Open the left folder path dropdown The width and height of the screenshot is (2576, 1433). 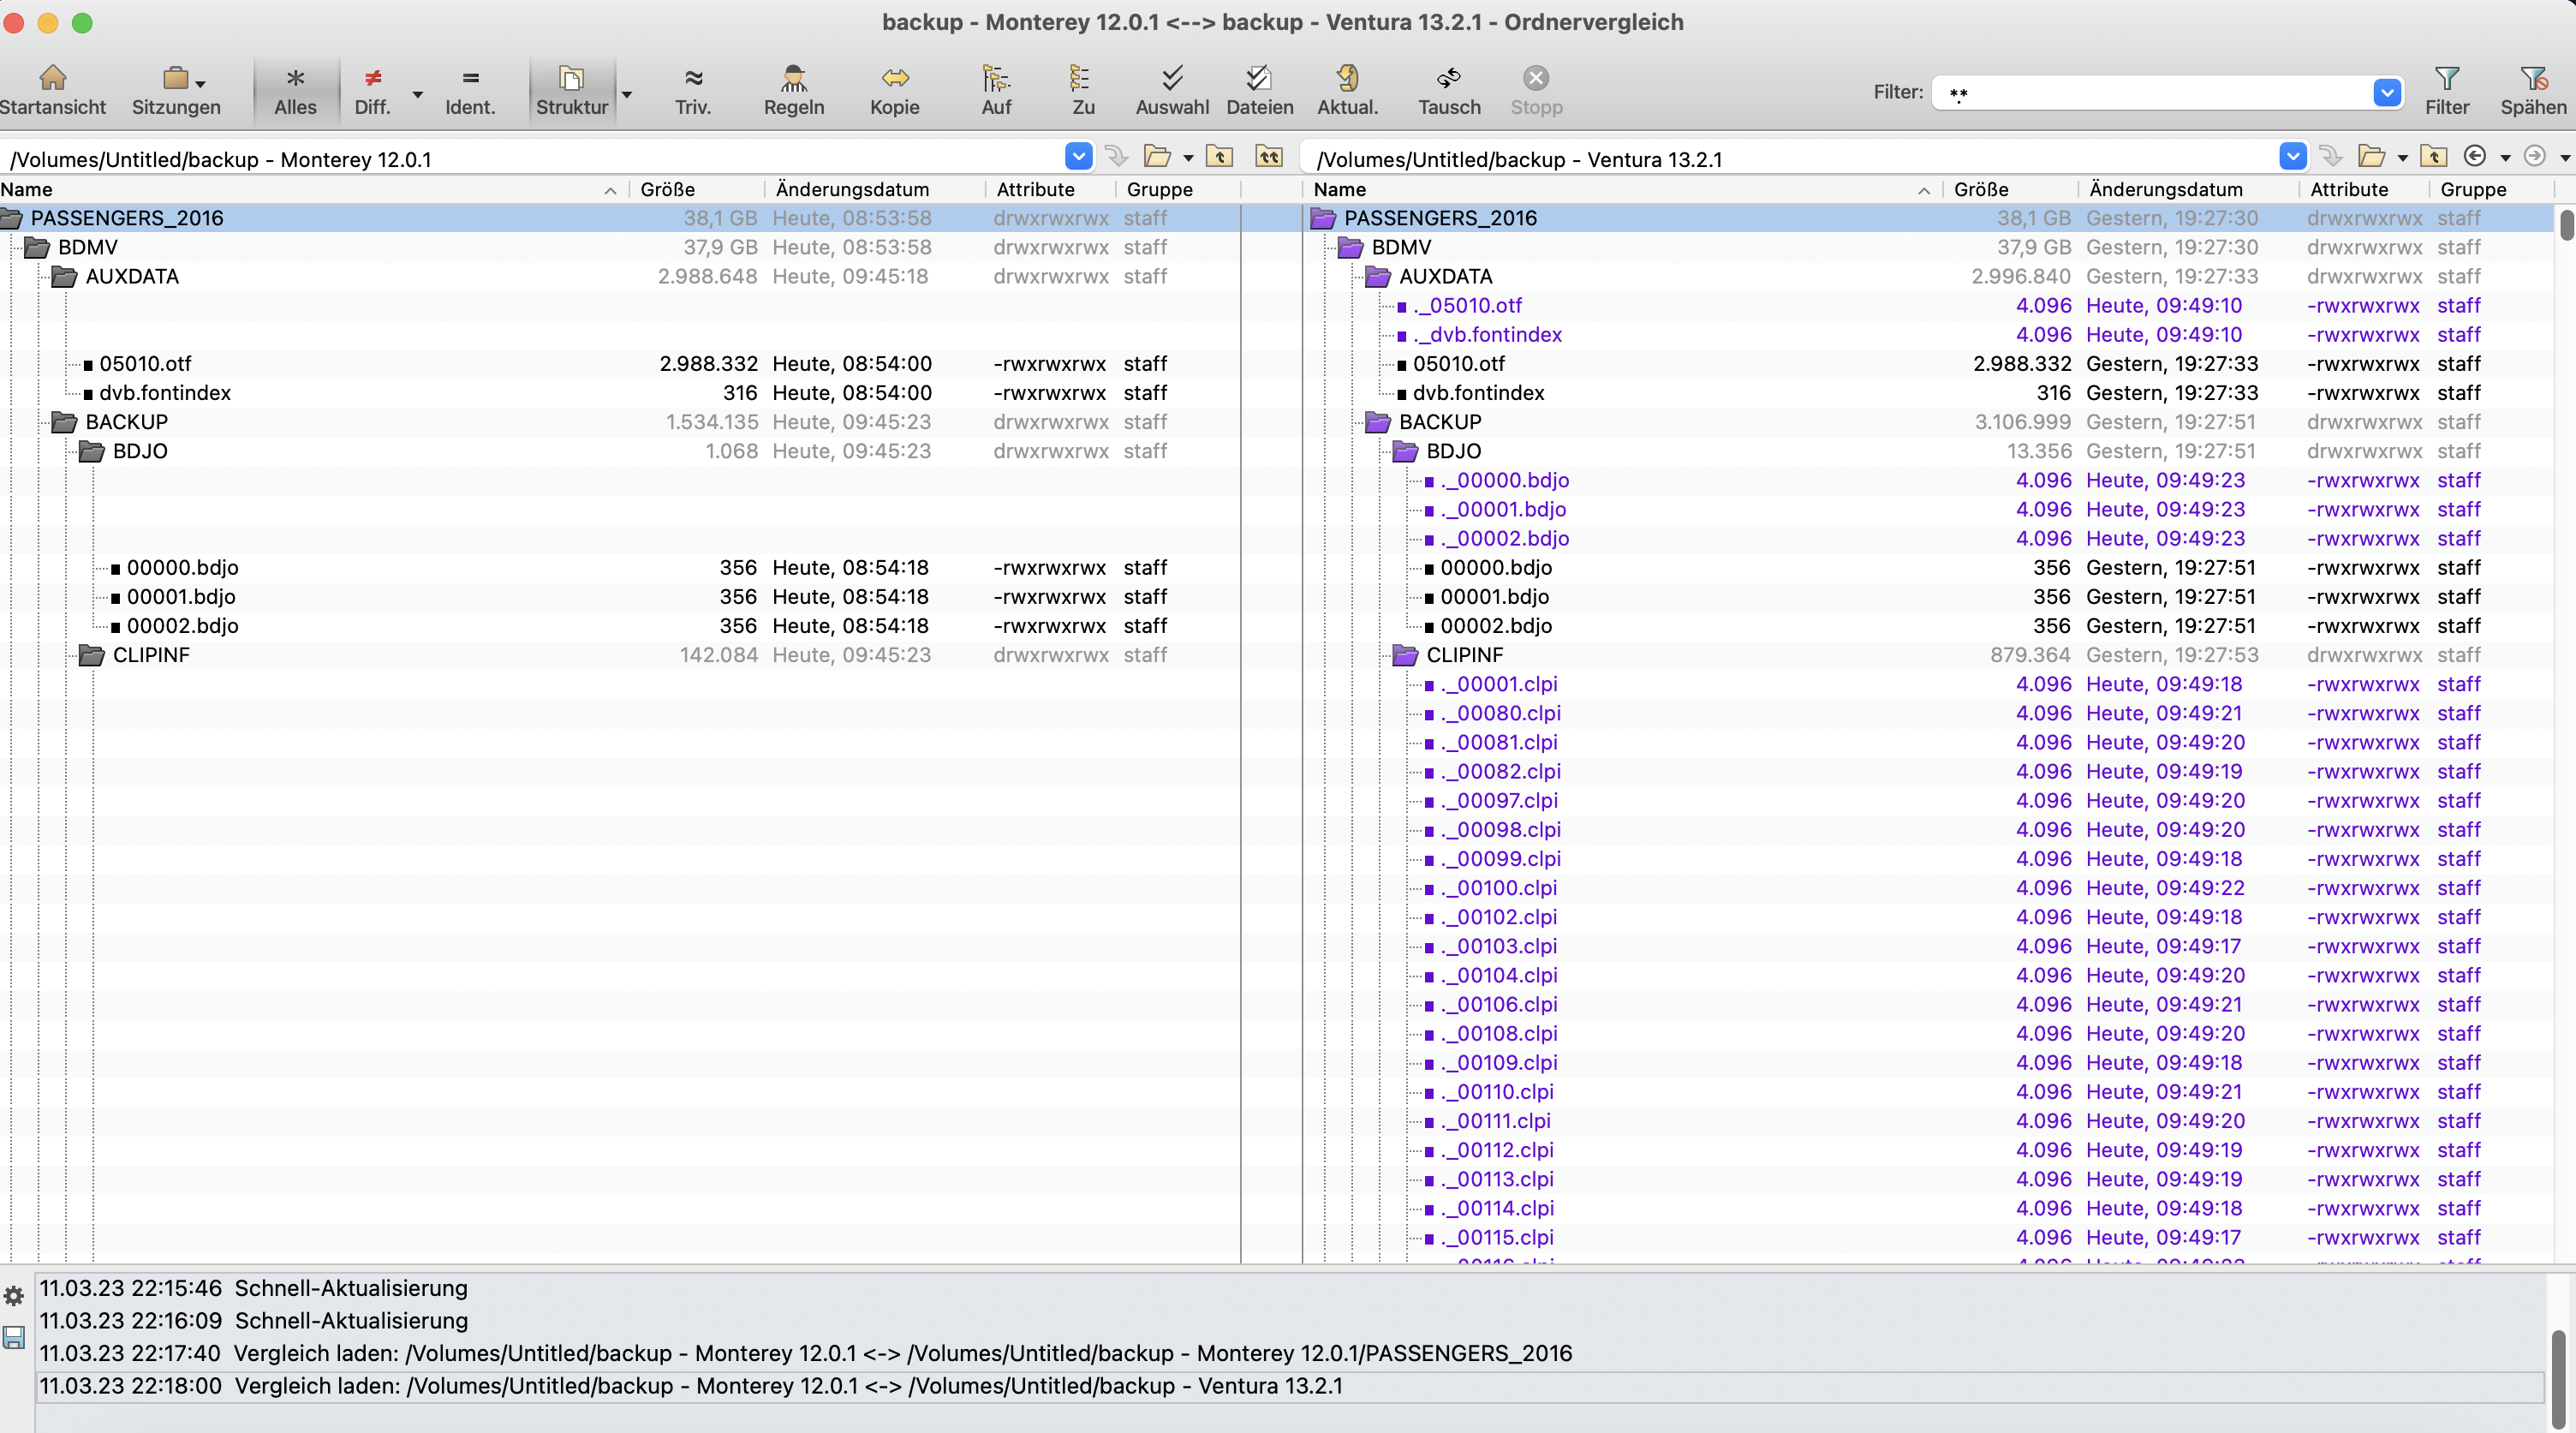(x=1078, y=157)
